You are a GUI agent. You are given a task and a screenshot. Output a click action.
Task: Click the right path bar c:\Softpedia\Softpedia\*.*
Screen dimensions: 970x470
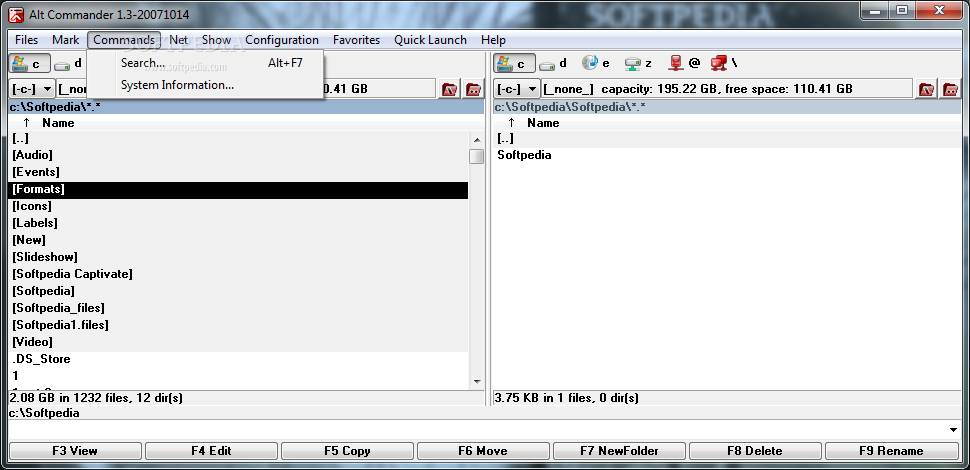[727, 108]
